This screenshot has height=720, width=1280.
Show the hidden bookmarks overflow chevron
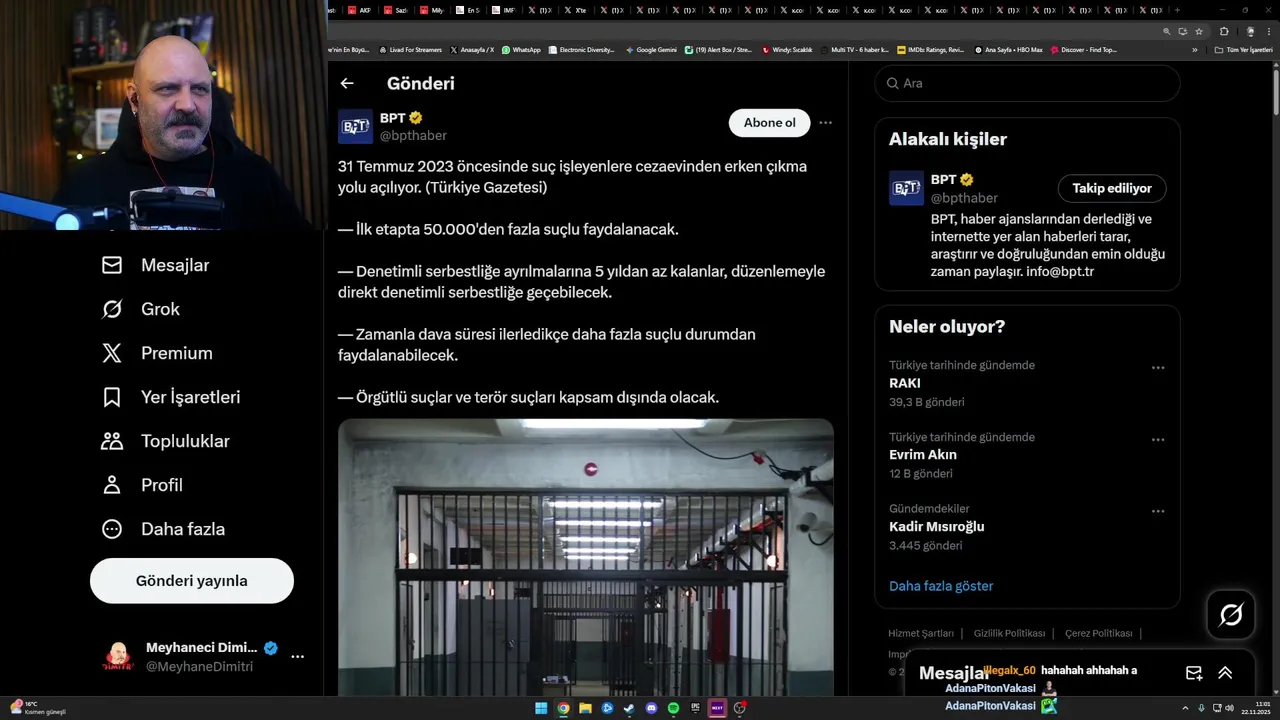pos(1194,49)
